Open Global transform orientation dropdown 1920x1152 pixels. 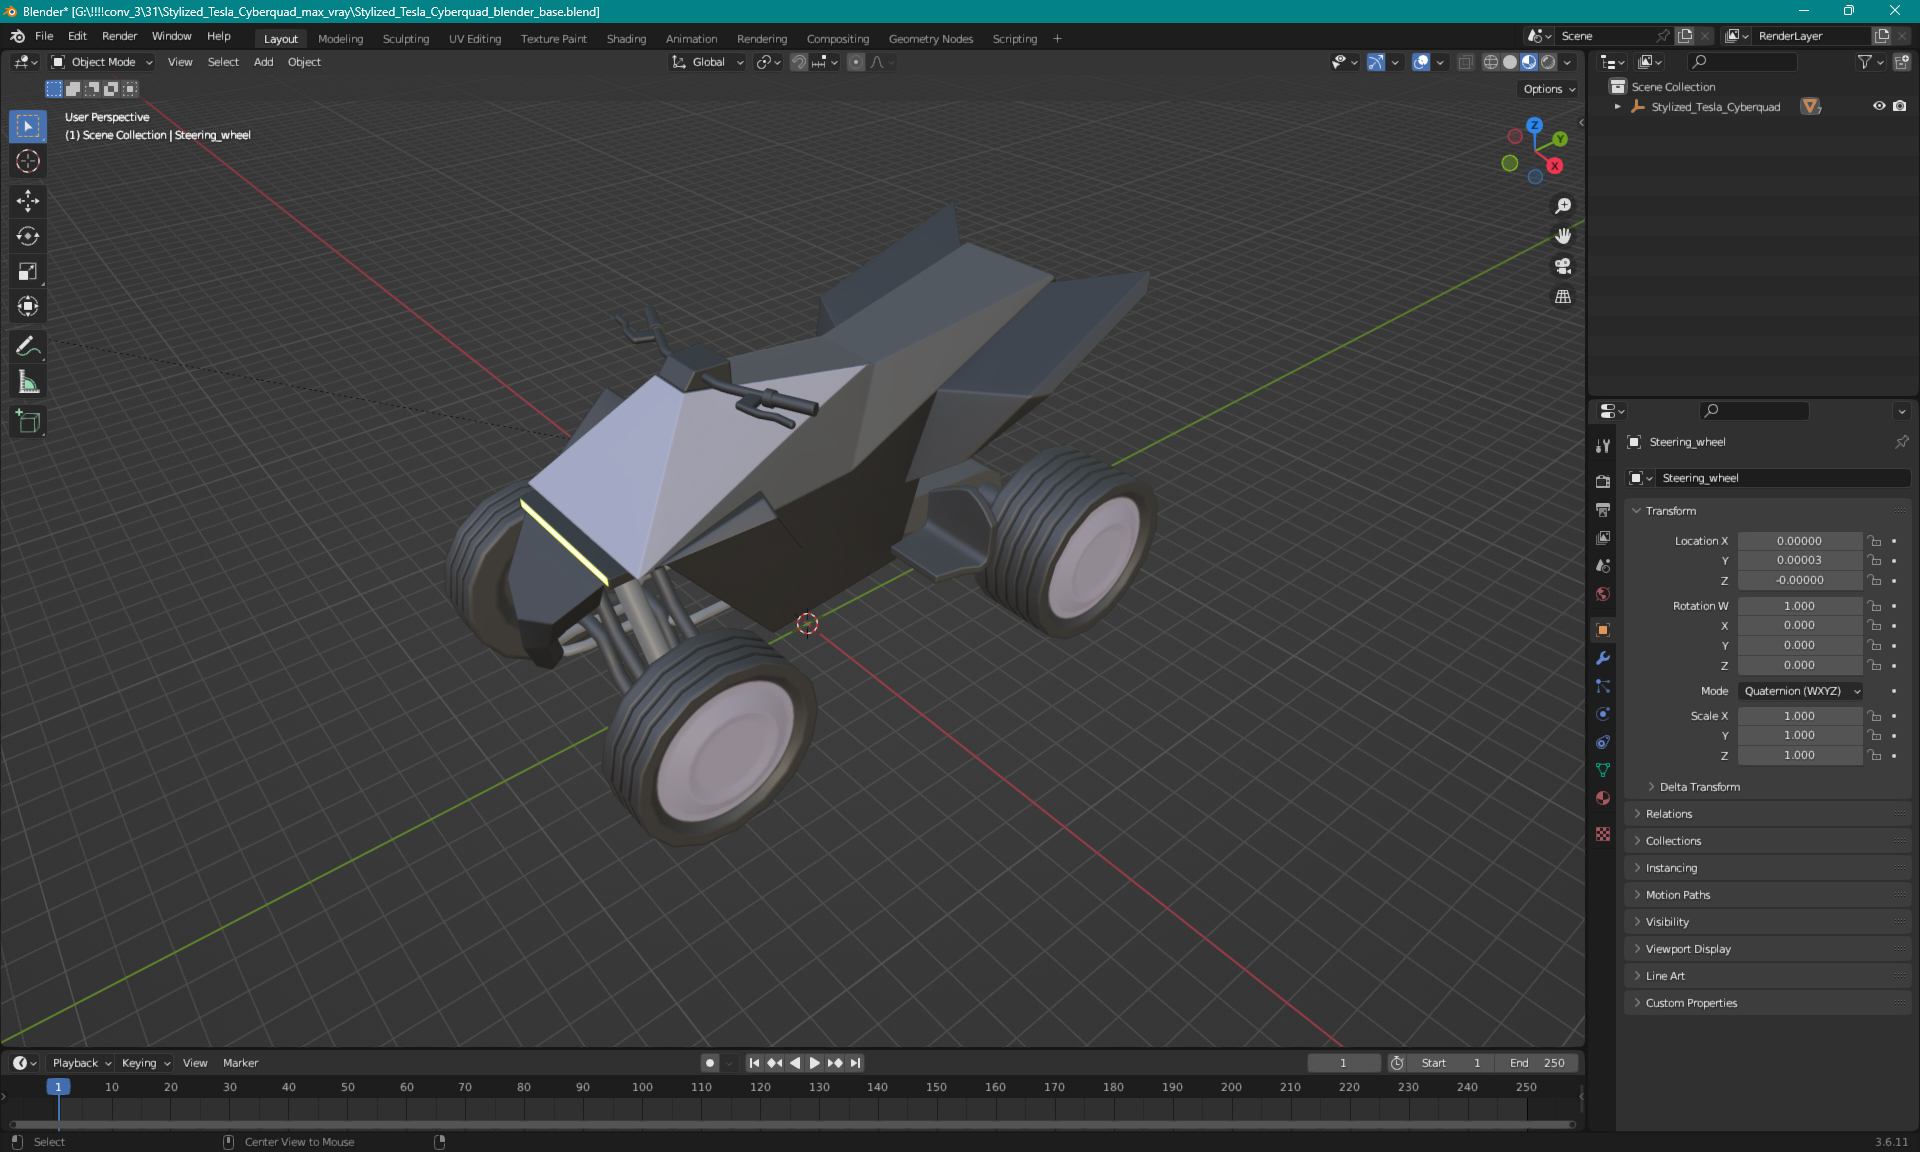tap(708, 62)
